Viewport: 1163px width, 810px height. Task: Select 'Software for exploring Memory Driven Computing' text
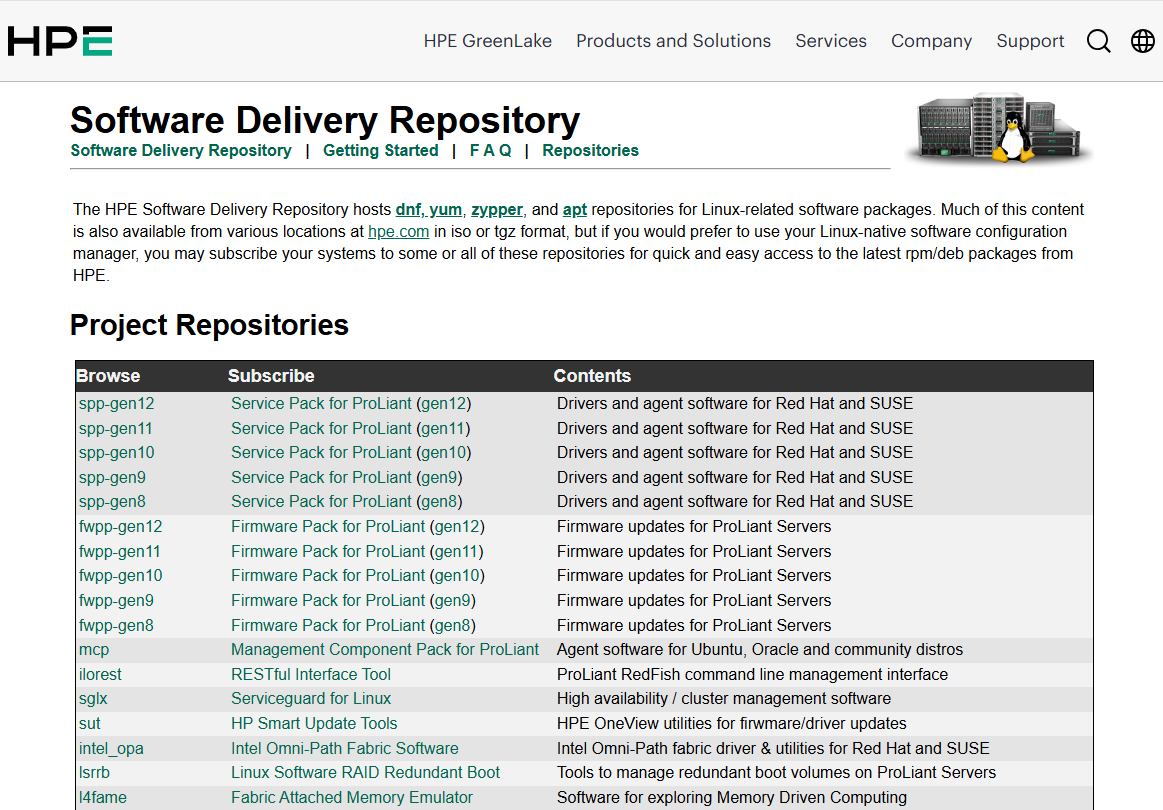732,798
